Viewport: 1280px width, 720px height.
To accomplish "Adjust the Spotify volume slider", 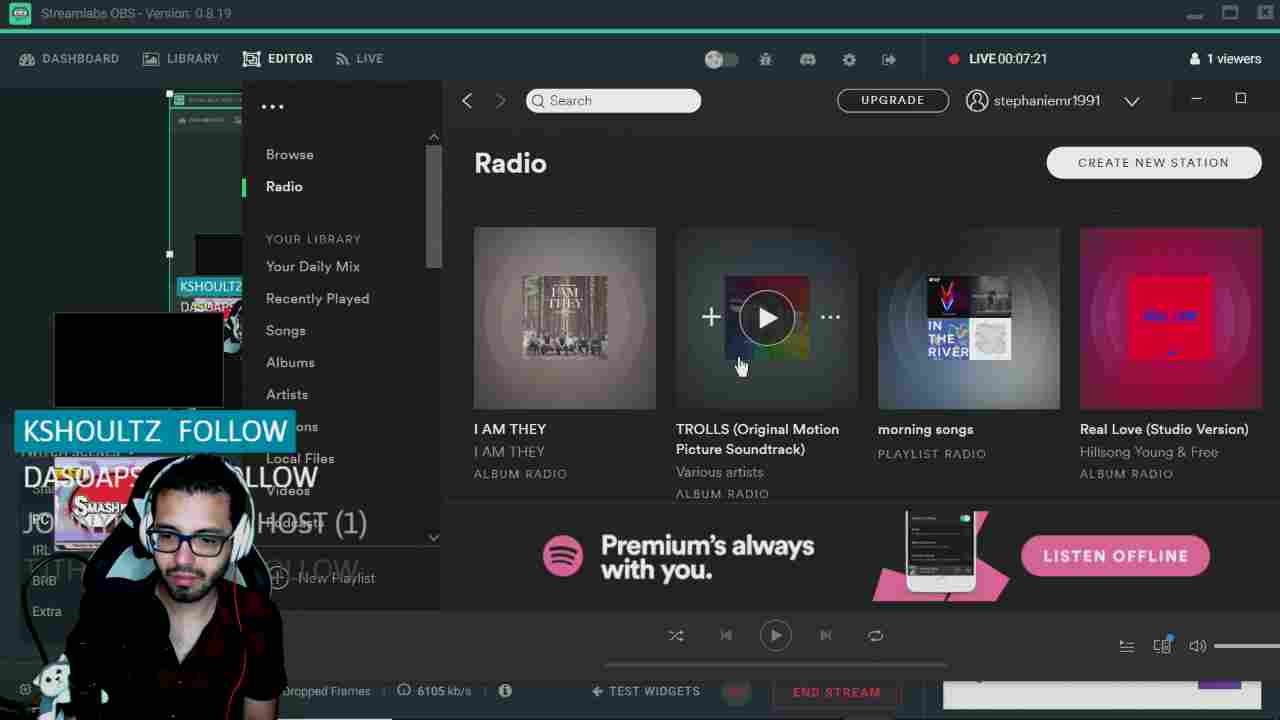I will pos(1246,646).
